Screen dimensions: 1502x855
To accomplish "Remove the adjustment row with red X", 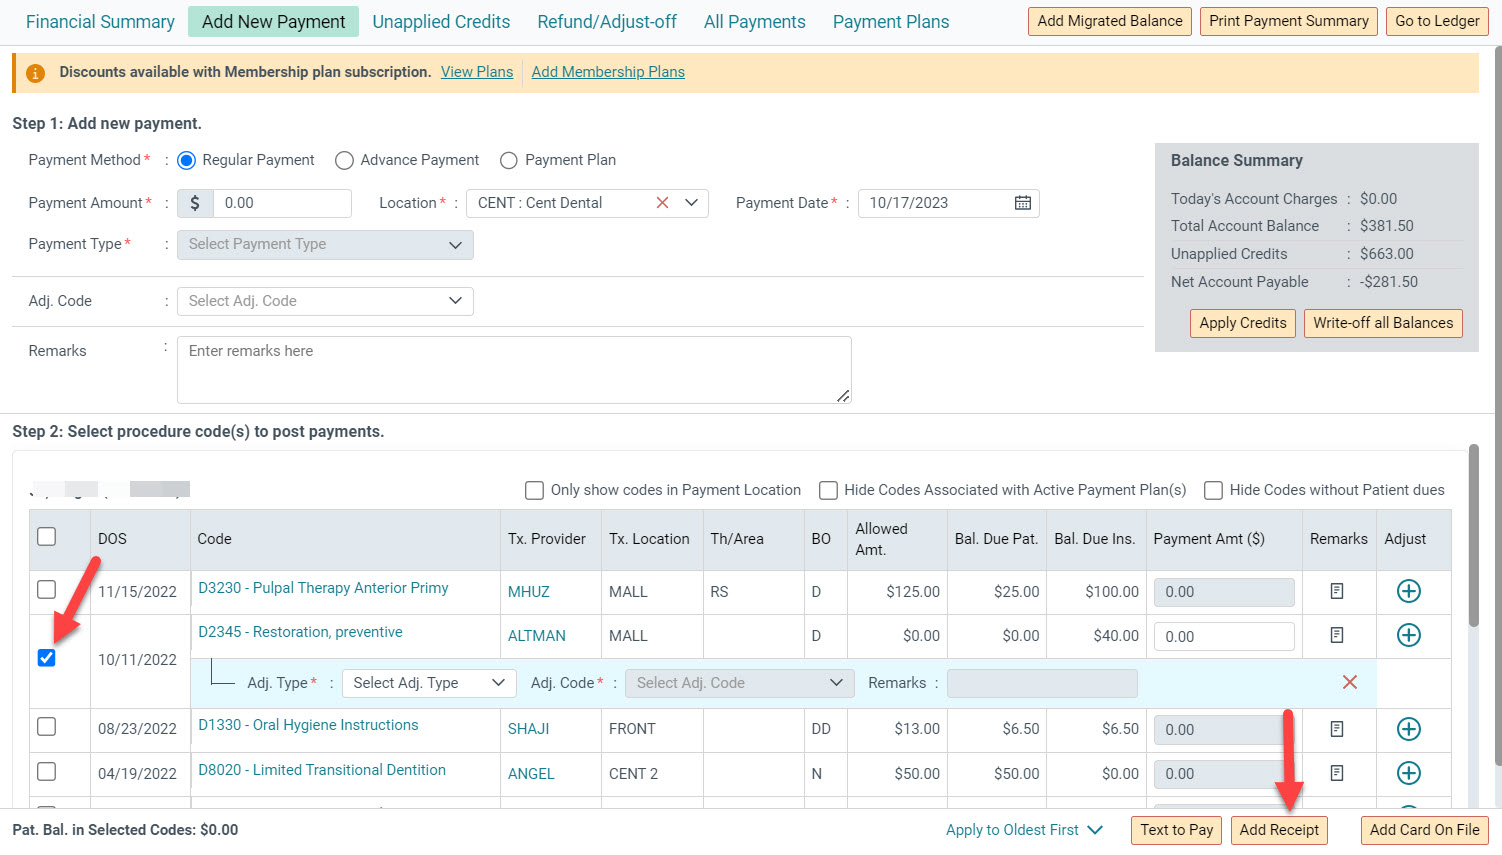I will [1350, 682].
